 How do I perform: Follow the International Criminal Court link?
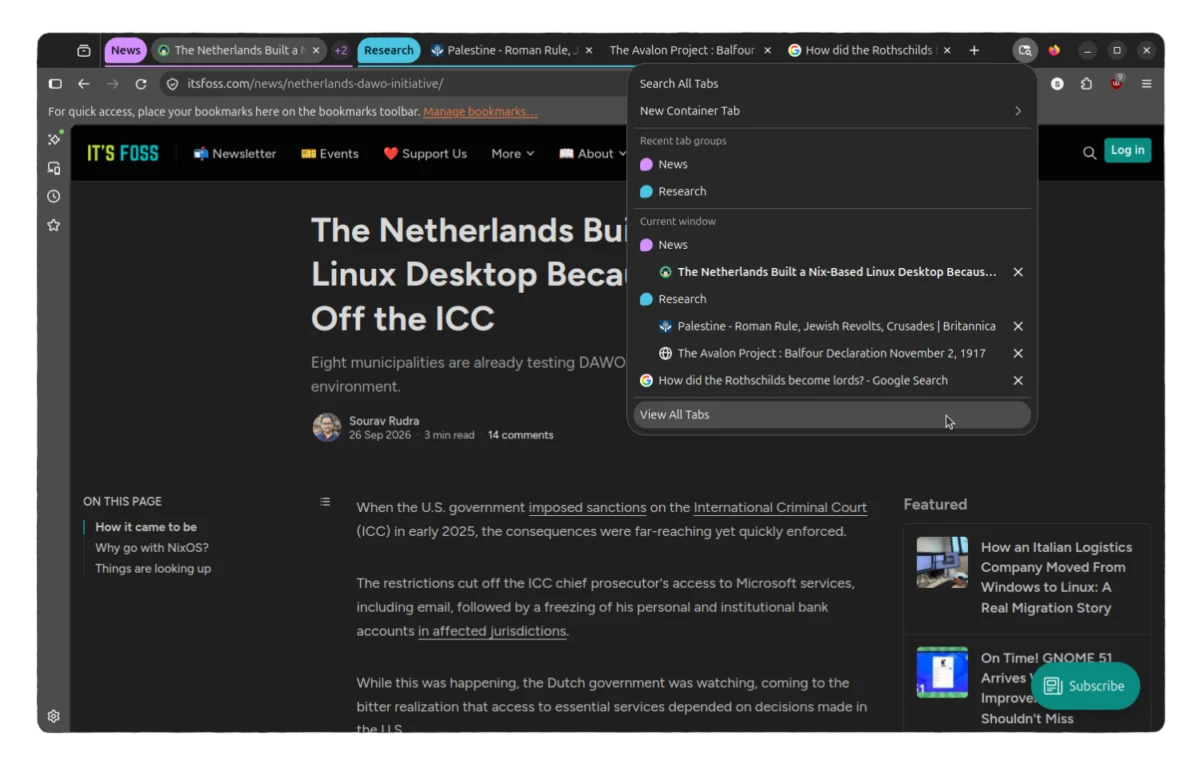[780, 508]
